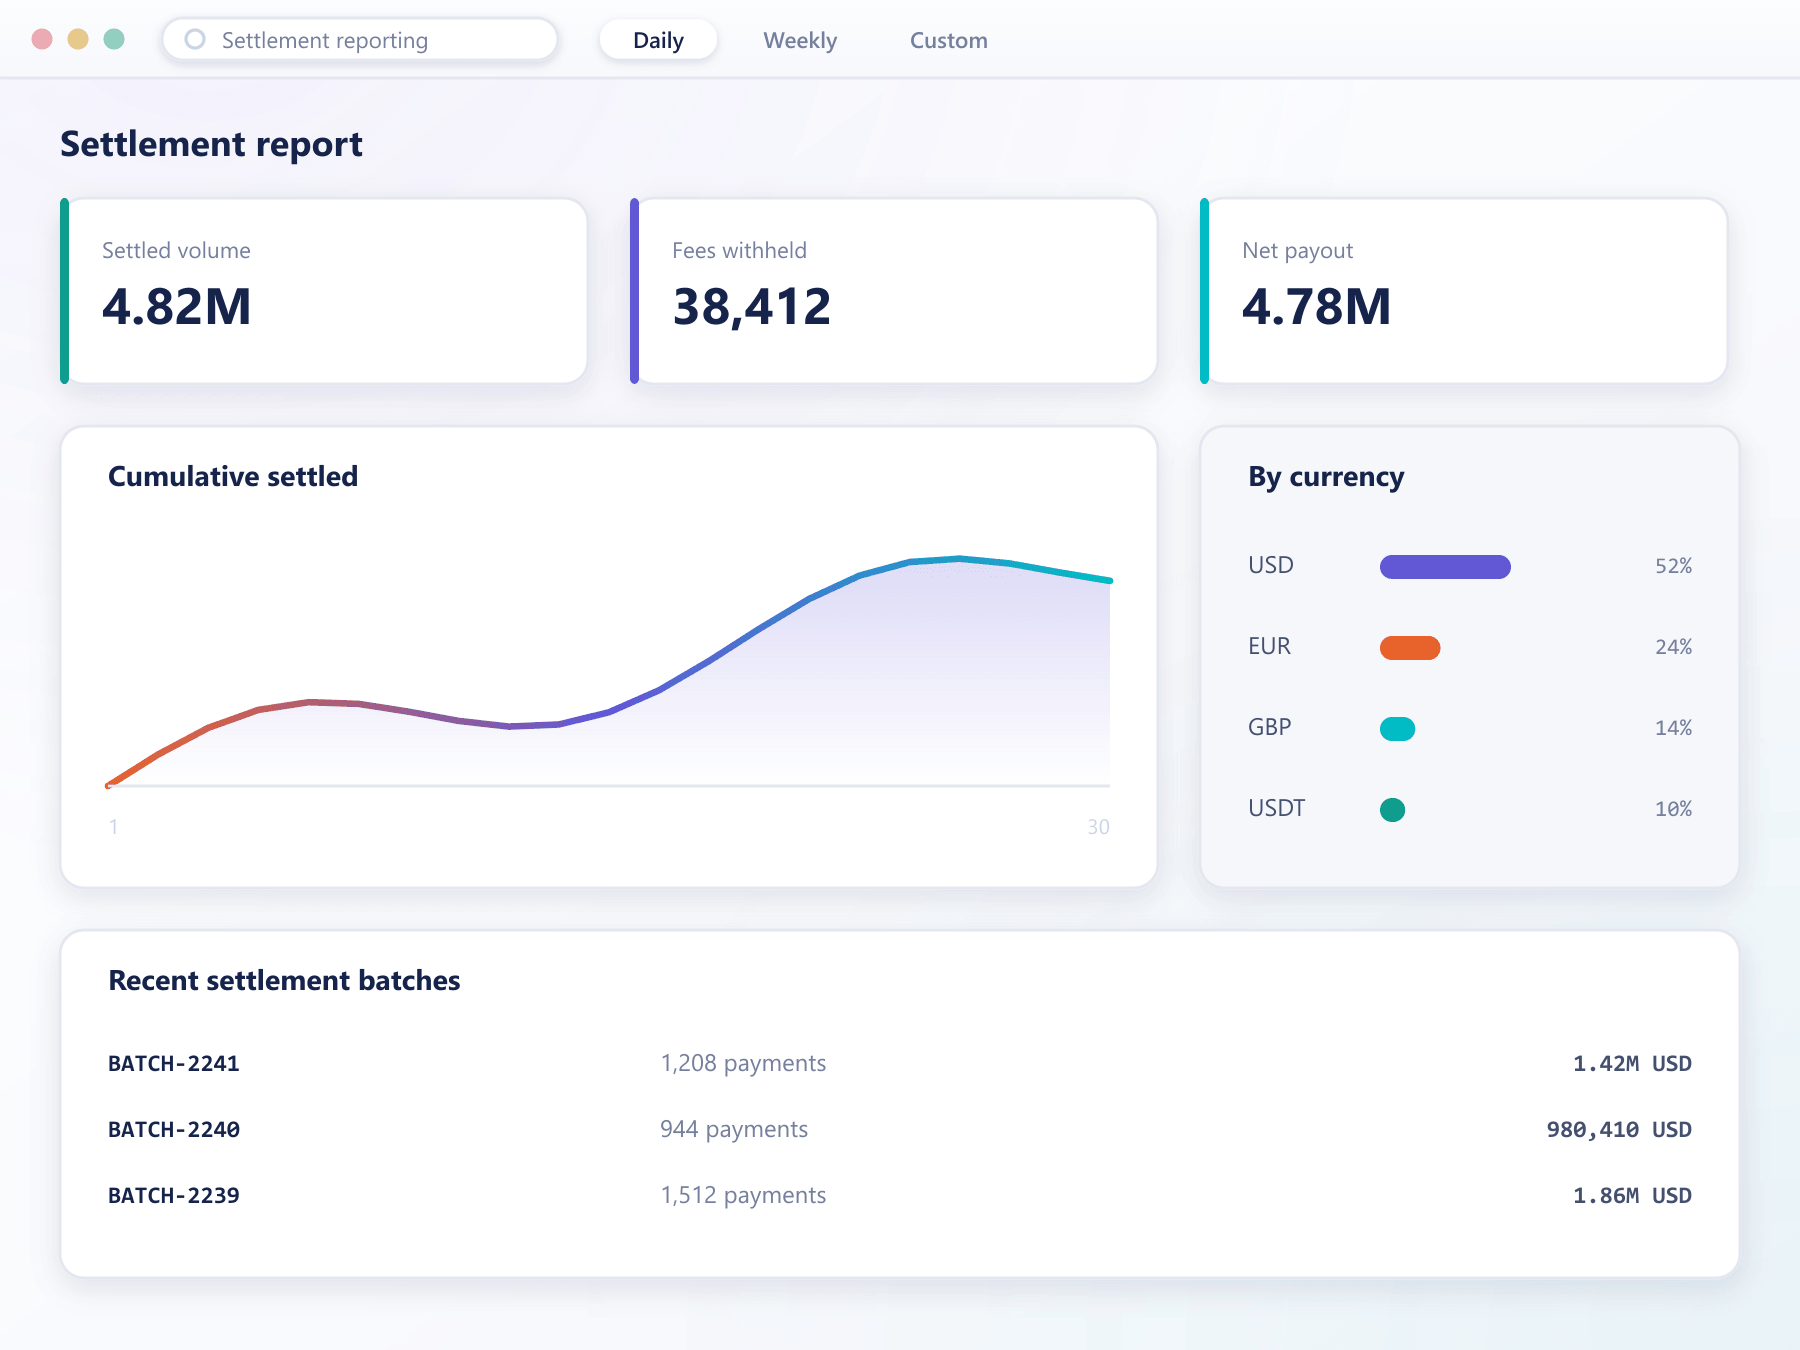Click the chart axis label 30
Image resolution: width=1800 pixels, height=1350 pixels.
1098,827
